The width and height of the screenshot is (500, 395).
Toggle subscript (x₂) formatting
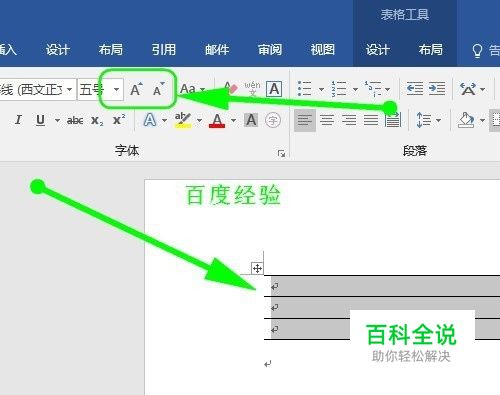click(97, 120)
